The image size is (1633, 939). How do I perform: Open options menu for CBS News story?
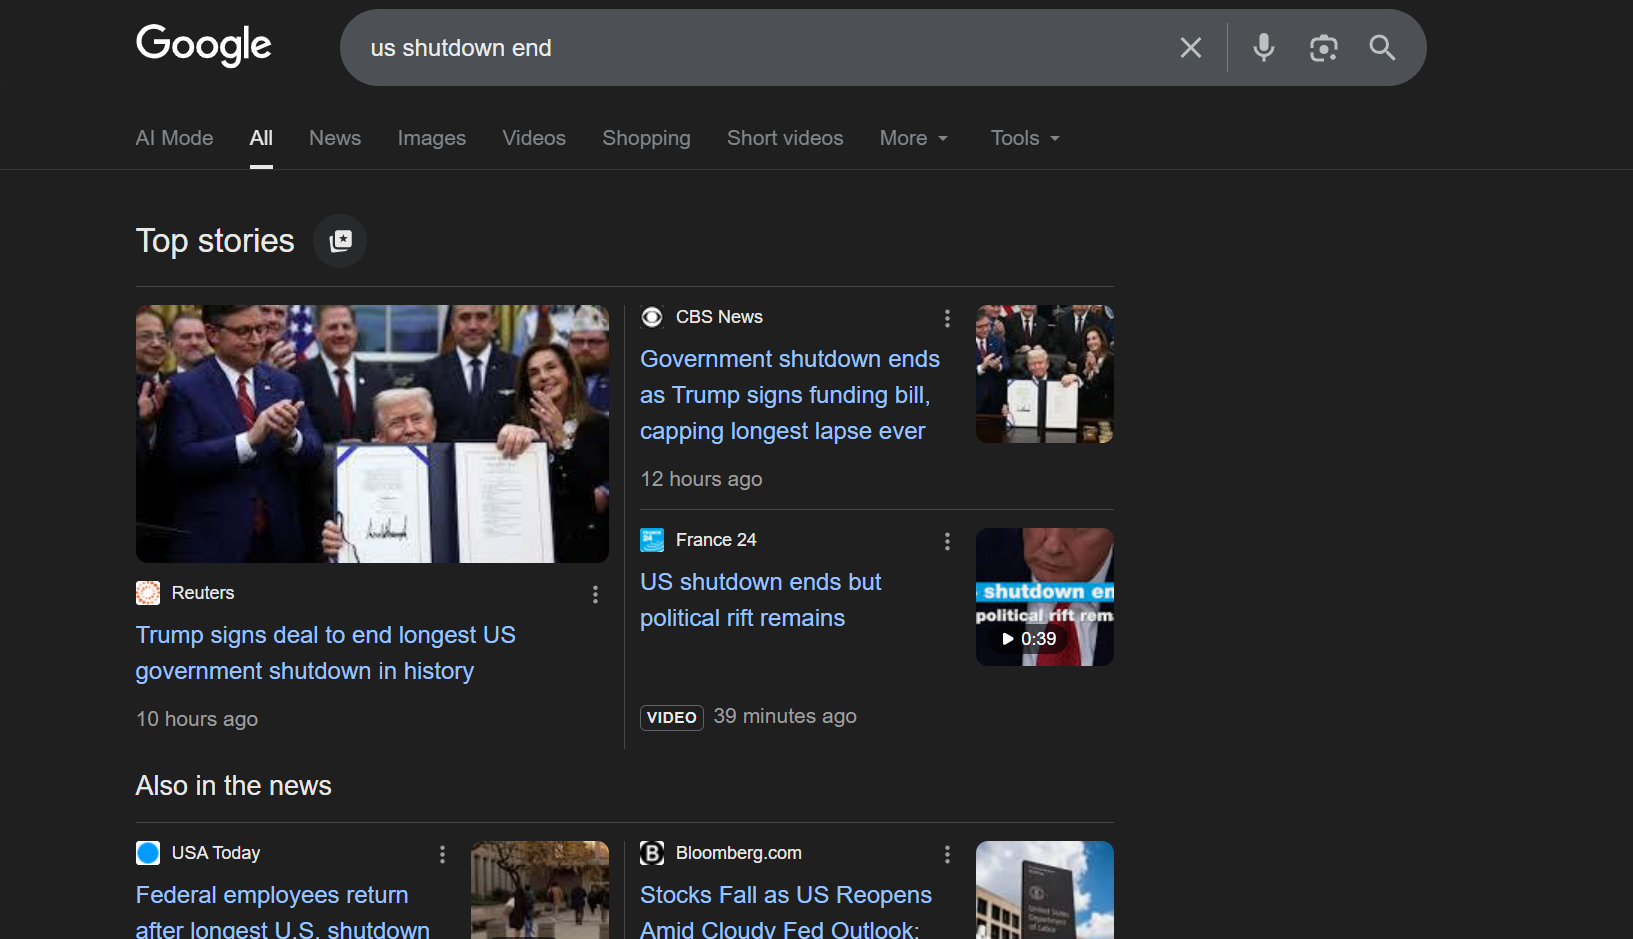click(x=947, y=318)
